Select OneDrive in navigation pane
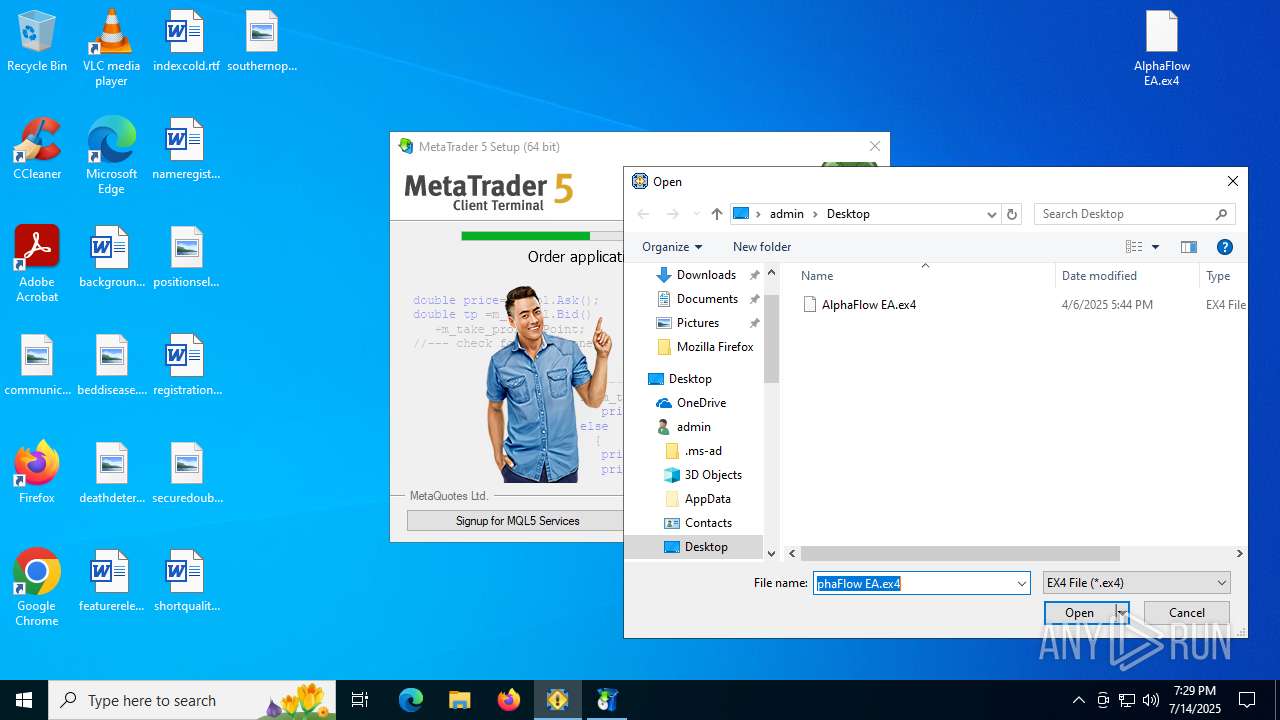 coord(701,403)
